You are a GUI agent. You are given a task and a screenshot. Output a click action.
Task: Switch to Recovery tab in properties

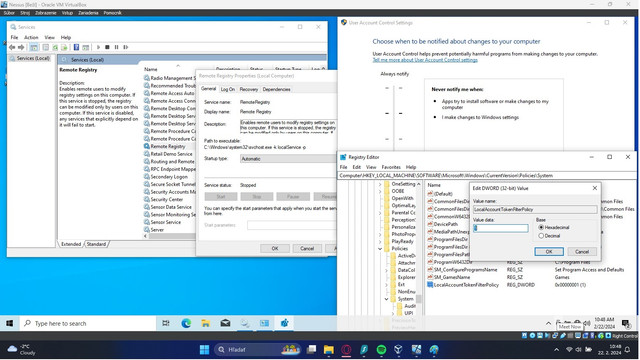(249, 89)
